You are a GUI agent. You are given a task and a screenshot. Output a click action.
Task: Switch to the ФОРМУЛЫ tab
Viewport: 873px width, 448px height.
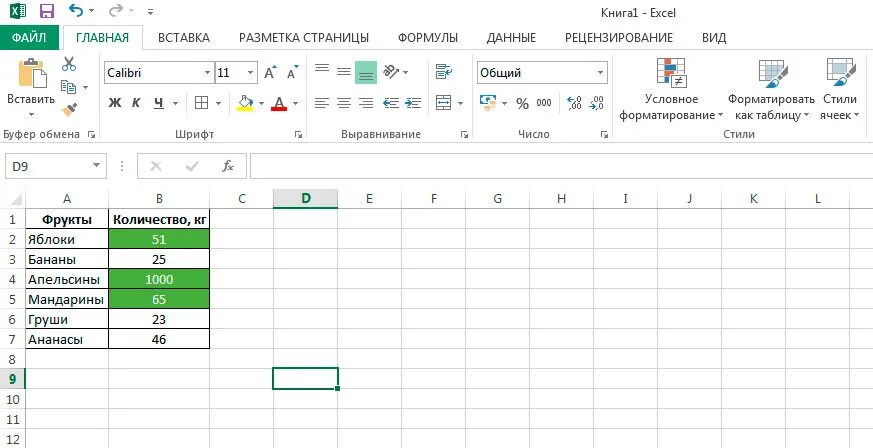[428, 38]
